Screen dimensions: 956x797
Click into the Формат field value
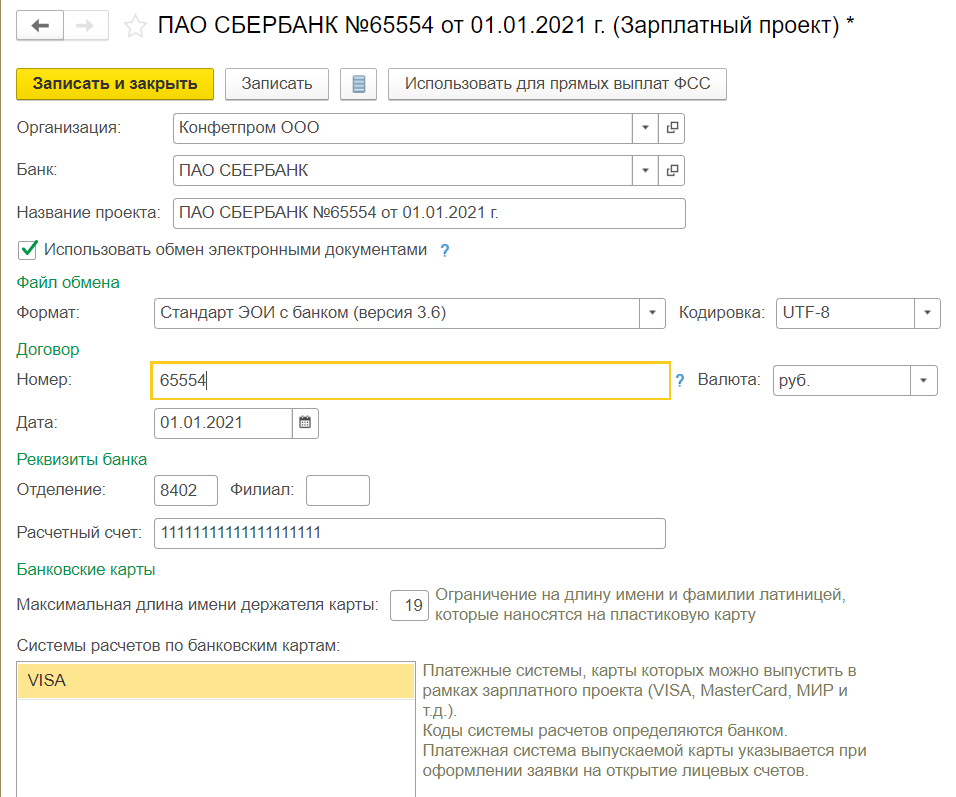coord(397,313)
